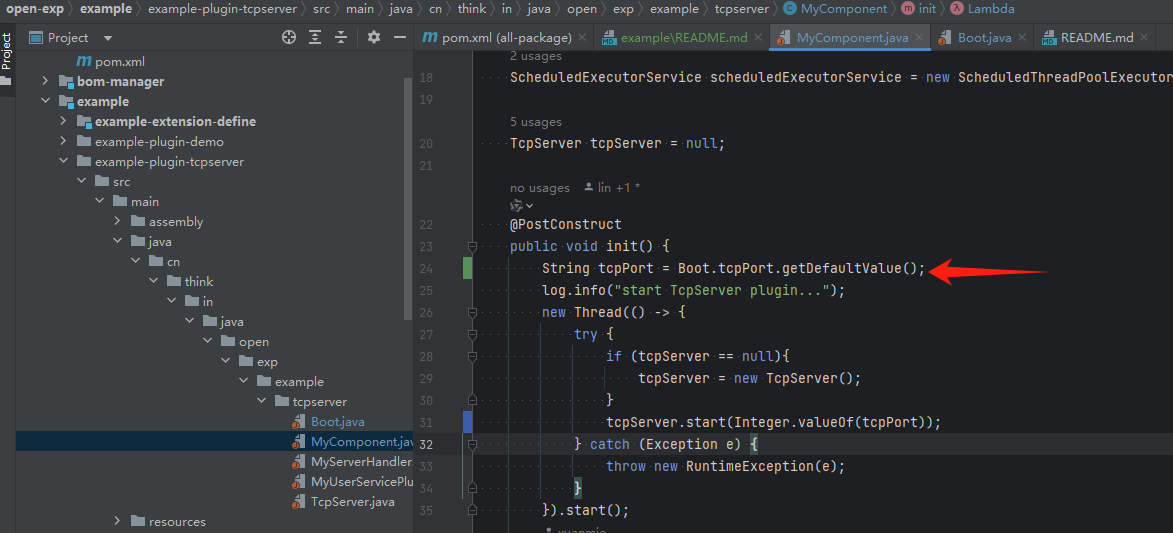Collapse example-plugin-tcpserver node
Image resolution: width=1173 pixels, height=533 pixels.
pos(64,162)
